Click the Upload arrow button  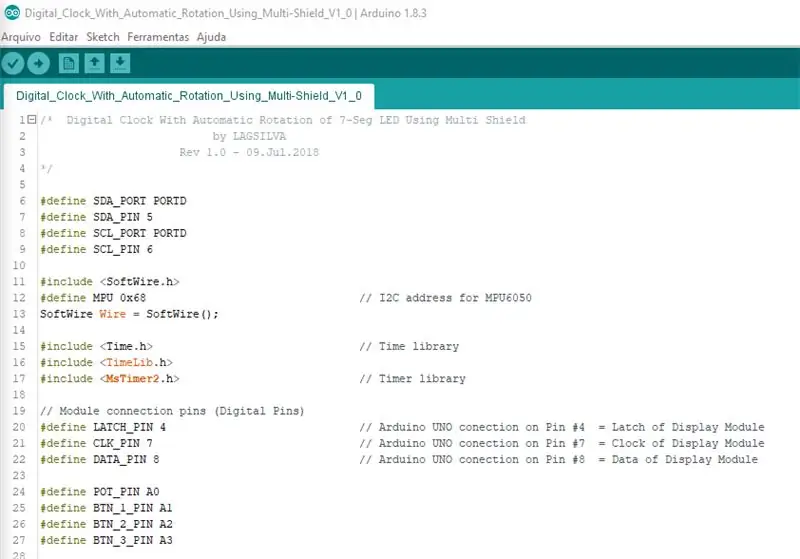click(38, 64)
